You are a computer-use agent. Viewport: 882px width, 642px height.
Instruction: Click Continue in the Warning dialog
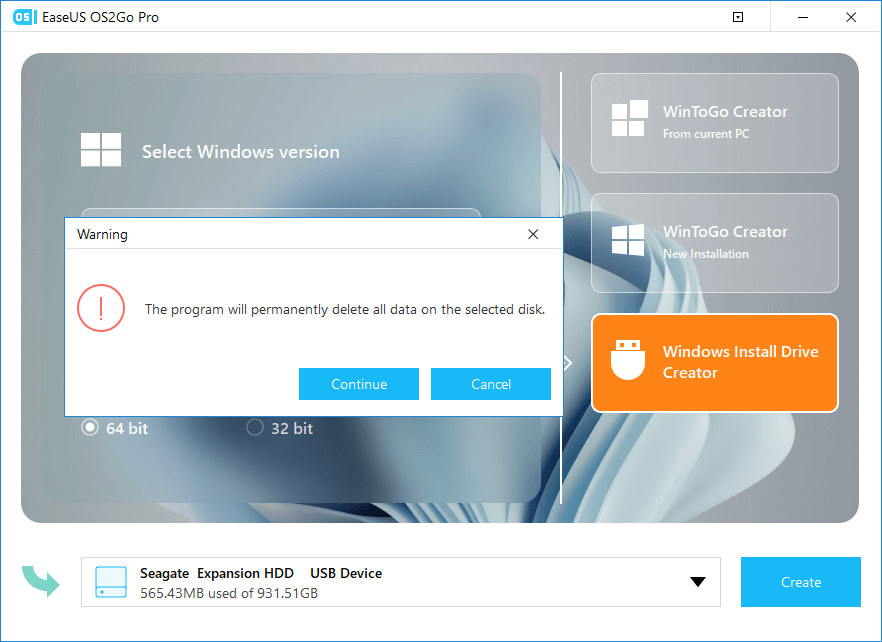point(359,384)
